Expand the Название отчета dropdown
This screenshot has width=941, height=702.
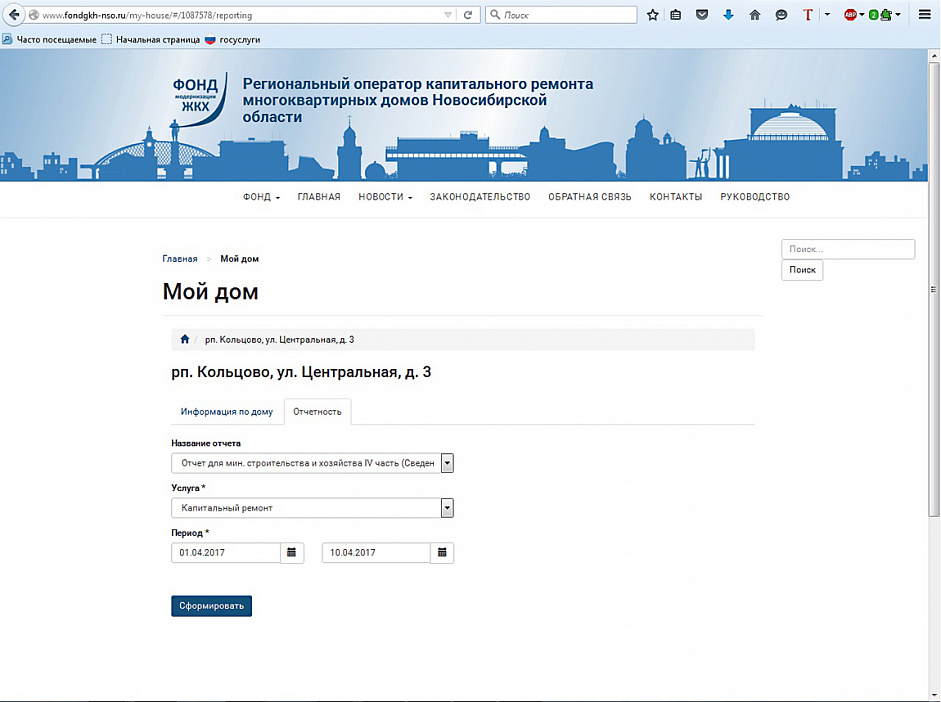[x=447, y=463]
